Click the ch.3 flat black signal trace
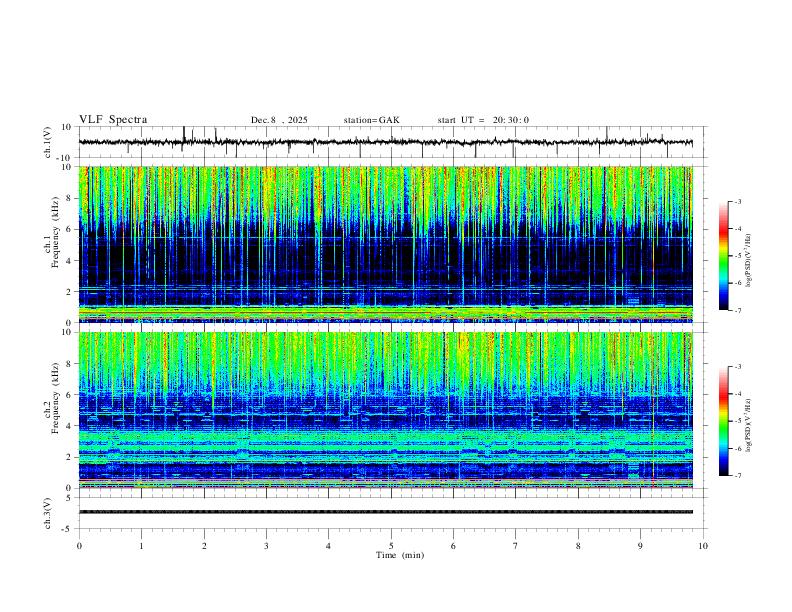Viewport: 792px width, 612px height. (x=386, y=512)
